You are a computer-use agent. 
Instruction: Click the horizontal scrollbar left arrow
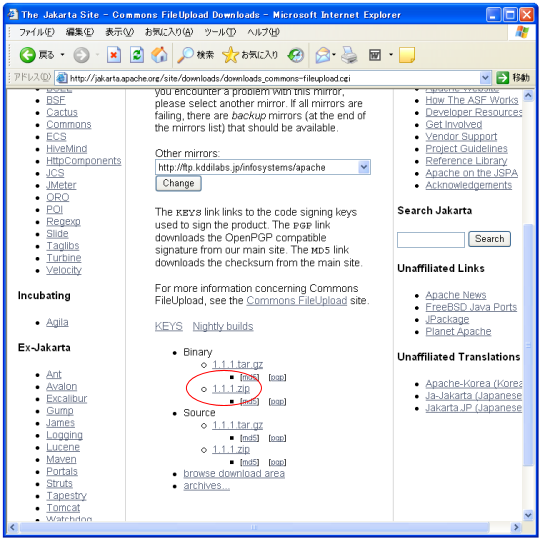pyautogui.click(x=13, y=527)
